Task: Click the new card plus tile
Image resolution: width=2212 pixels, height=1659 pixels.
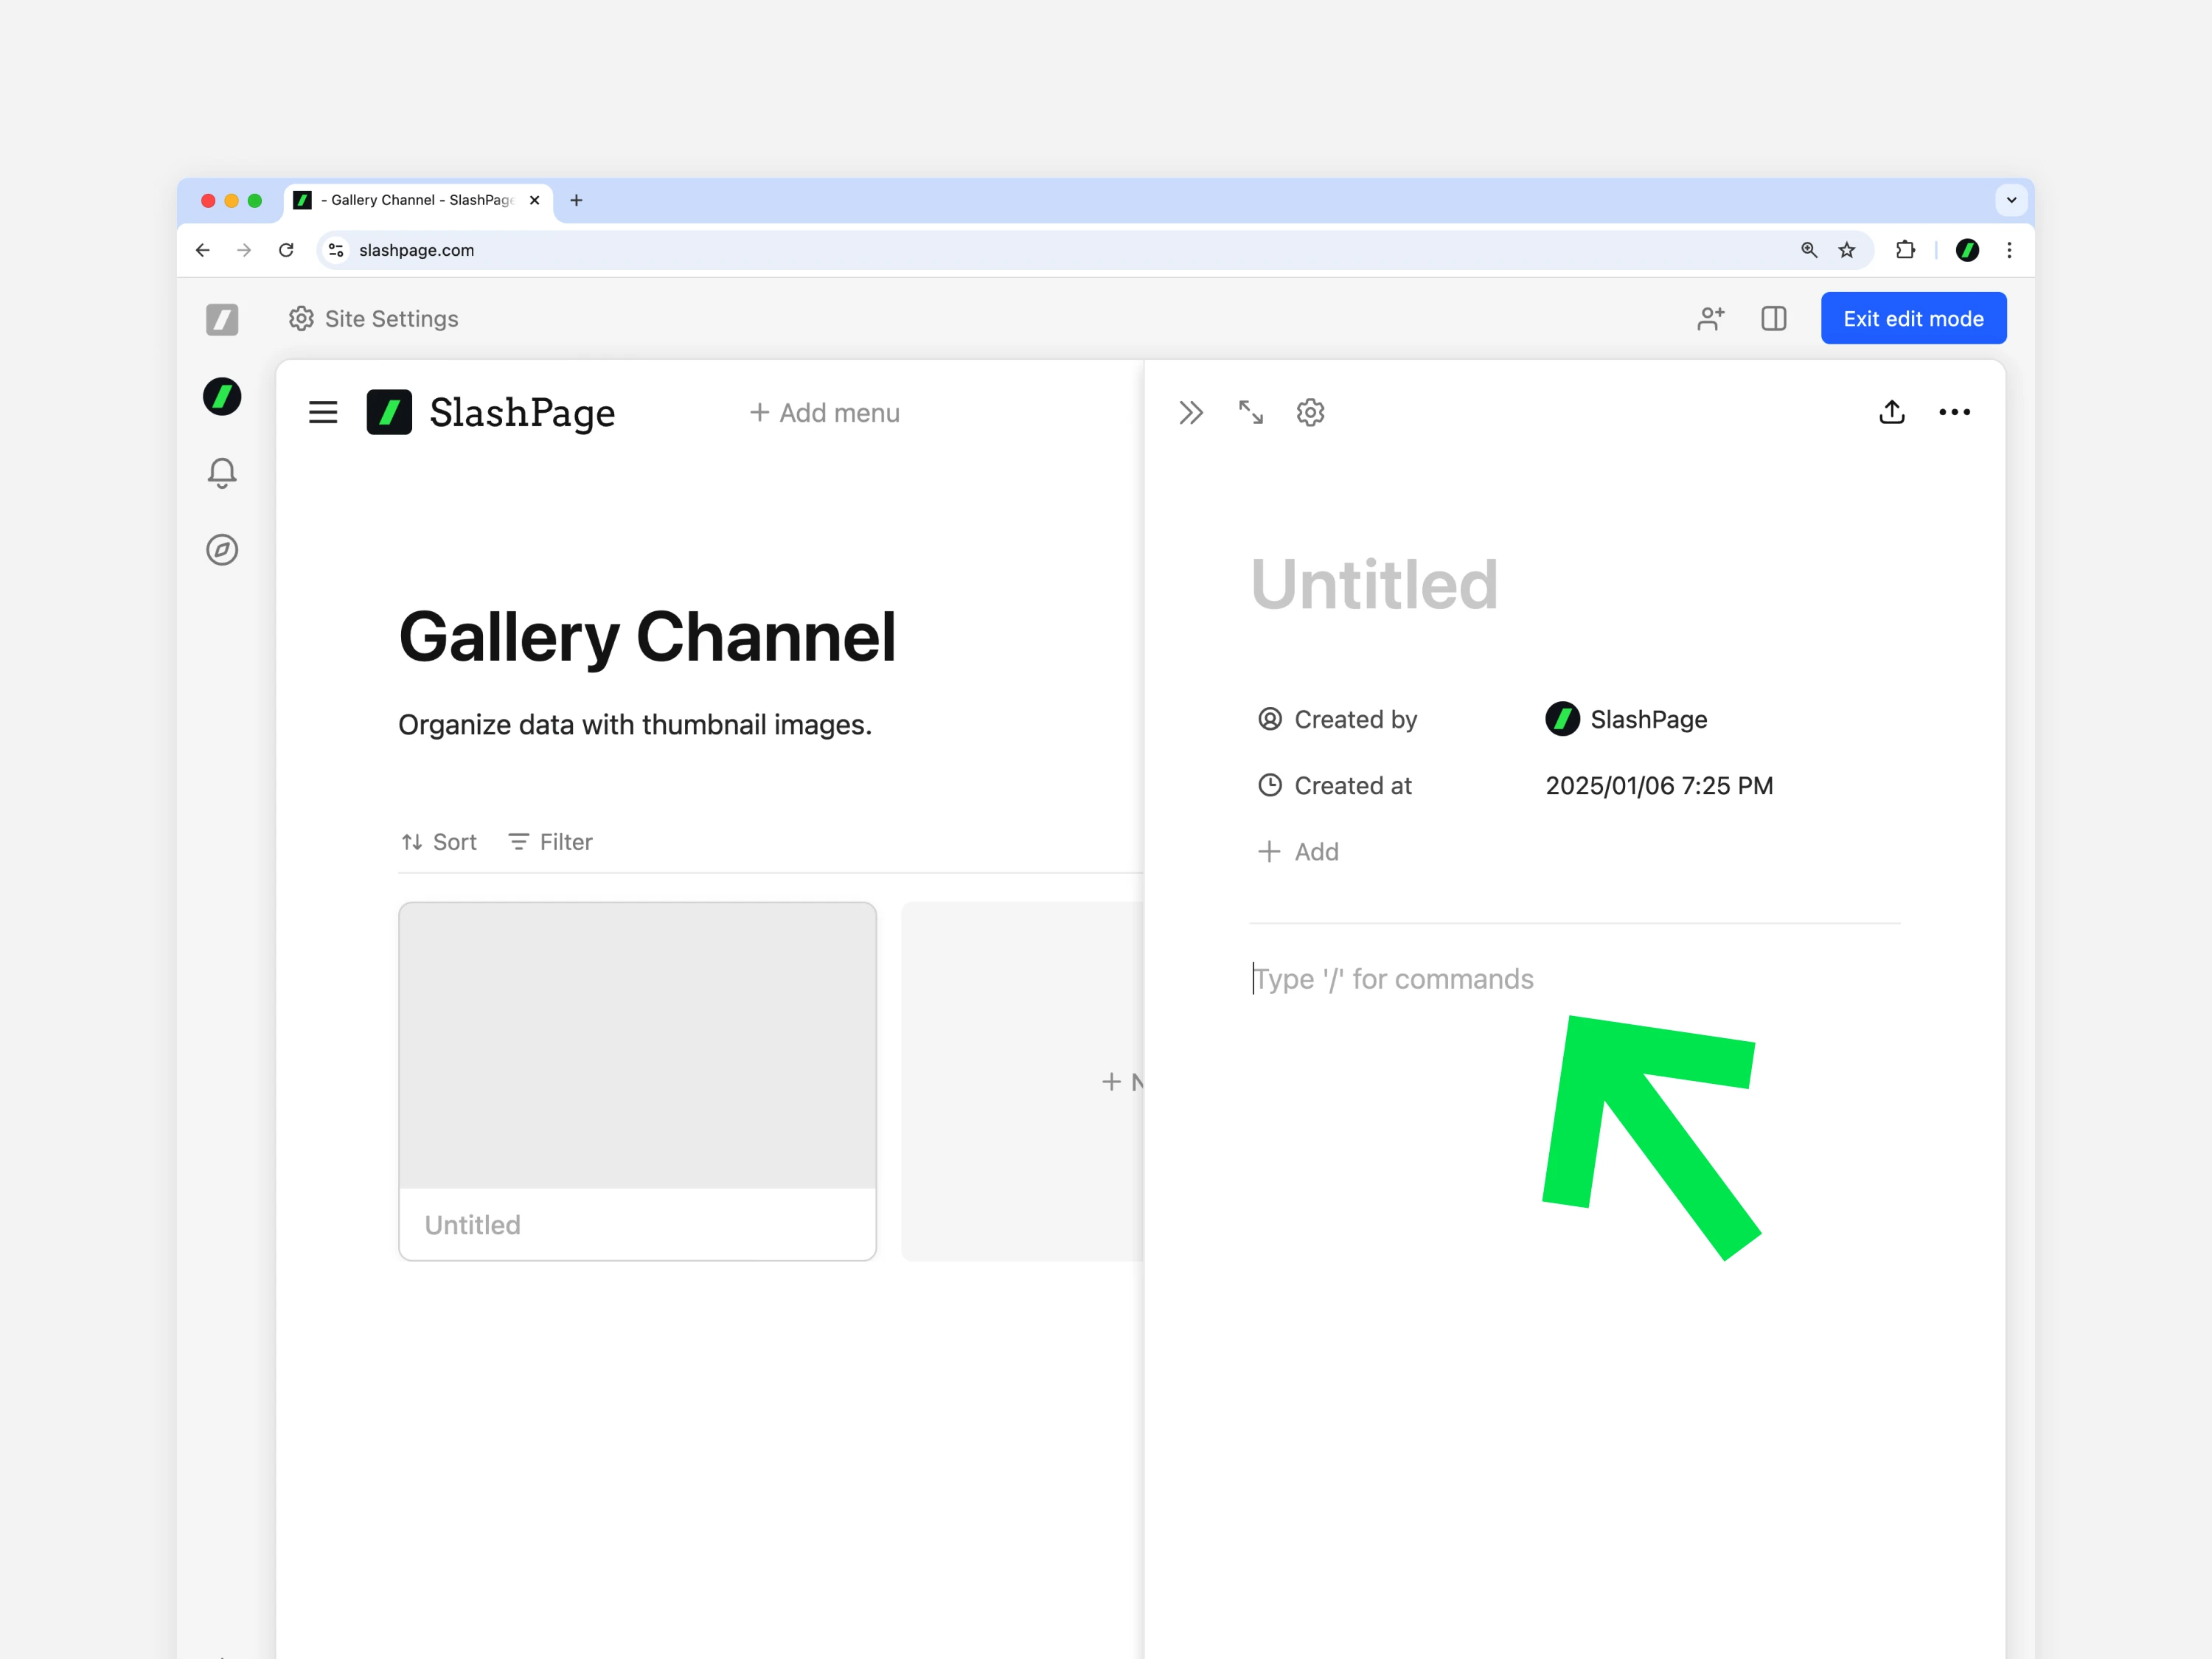Action: click(1022, 1081)
